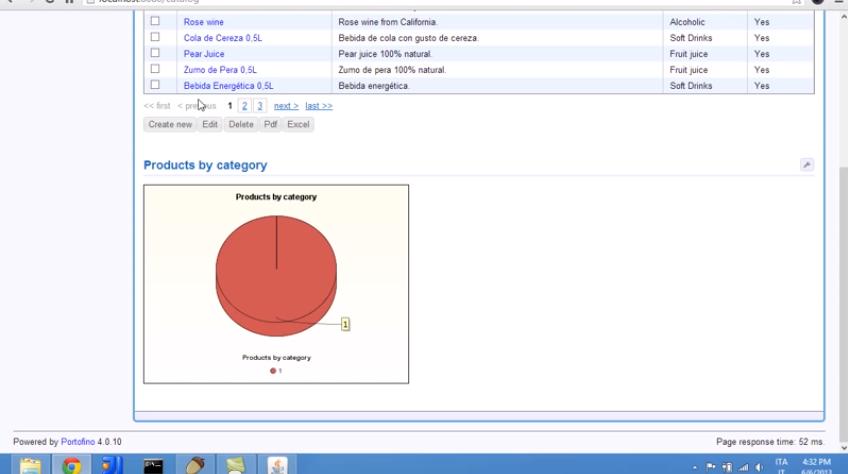The image size is (848, 474).
Task: Click the Action Center flag tray icon
Action: pyautogui.click(x=711, y=468)
